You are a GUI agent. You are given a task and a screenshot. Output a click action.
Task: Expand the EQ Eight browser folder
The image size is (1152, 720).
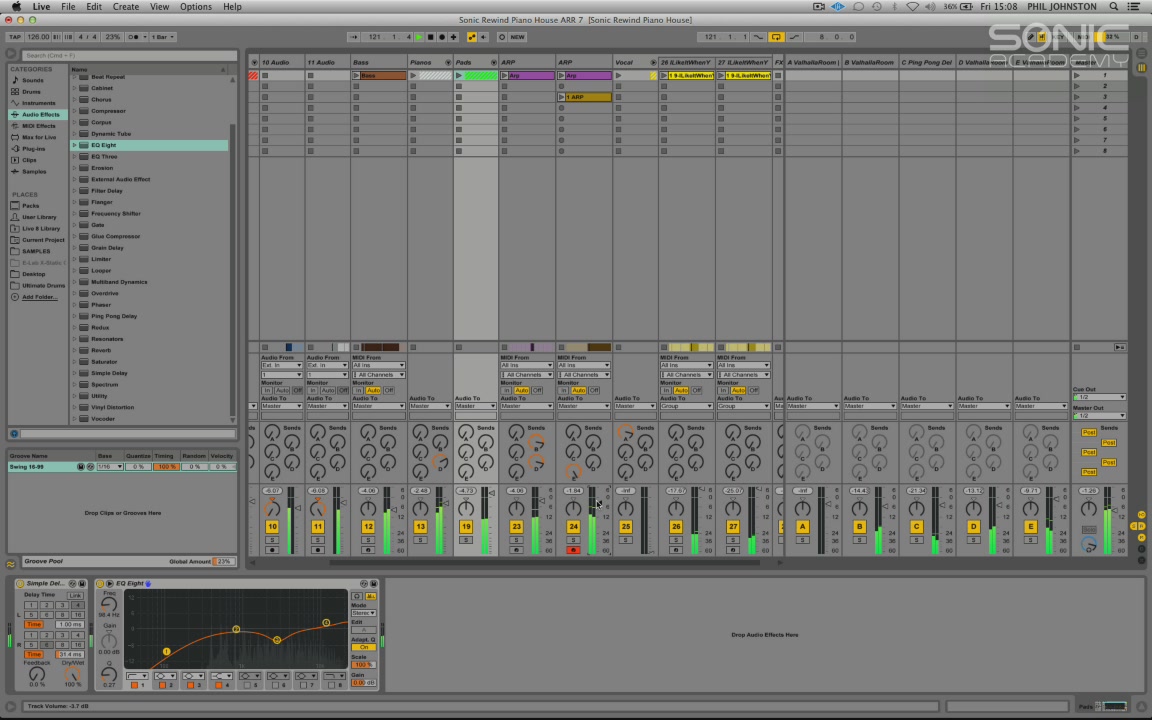coord(74,145)
